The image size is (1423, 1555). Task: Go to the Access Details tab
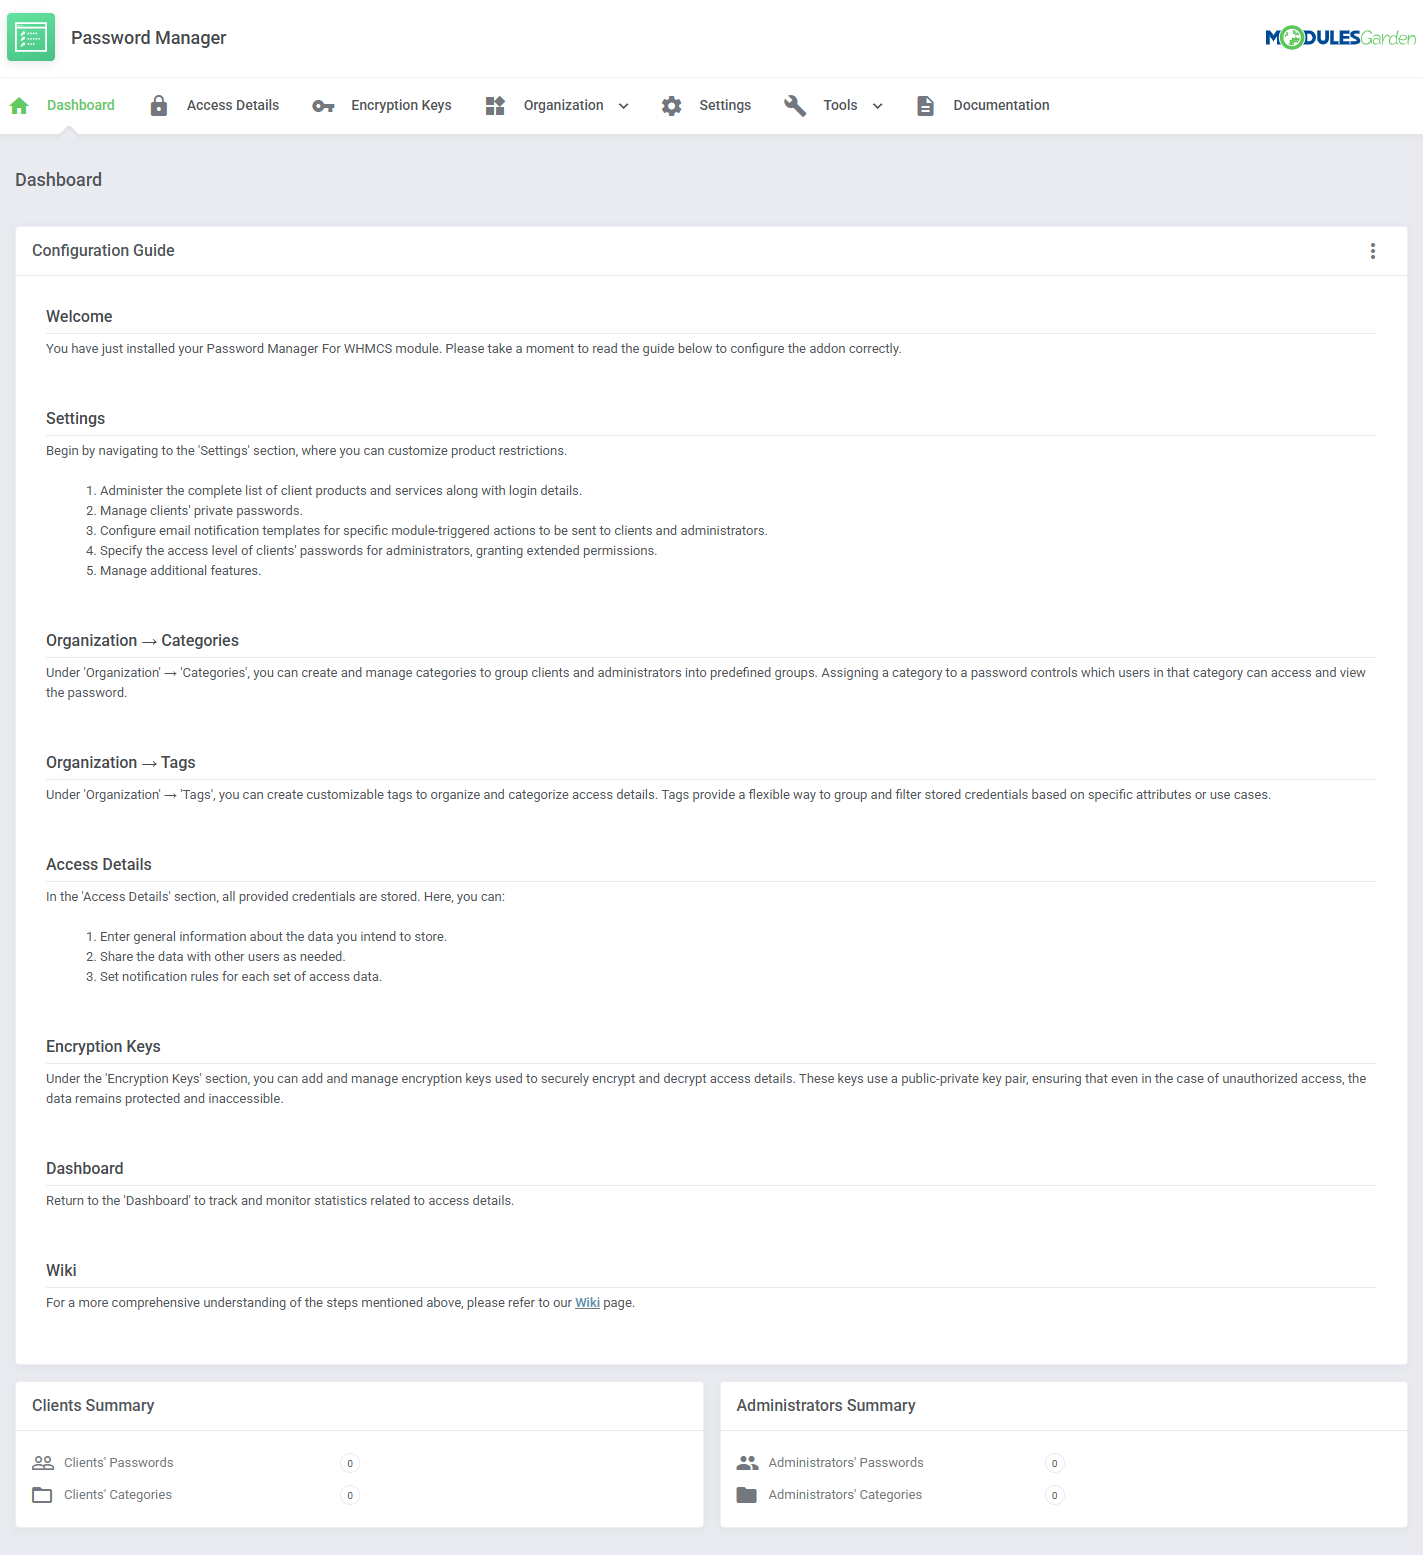[x=233, y=105]
